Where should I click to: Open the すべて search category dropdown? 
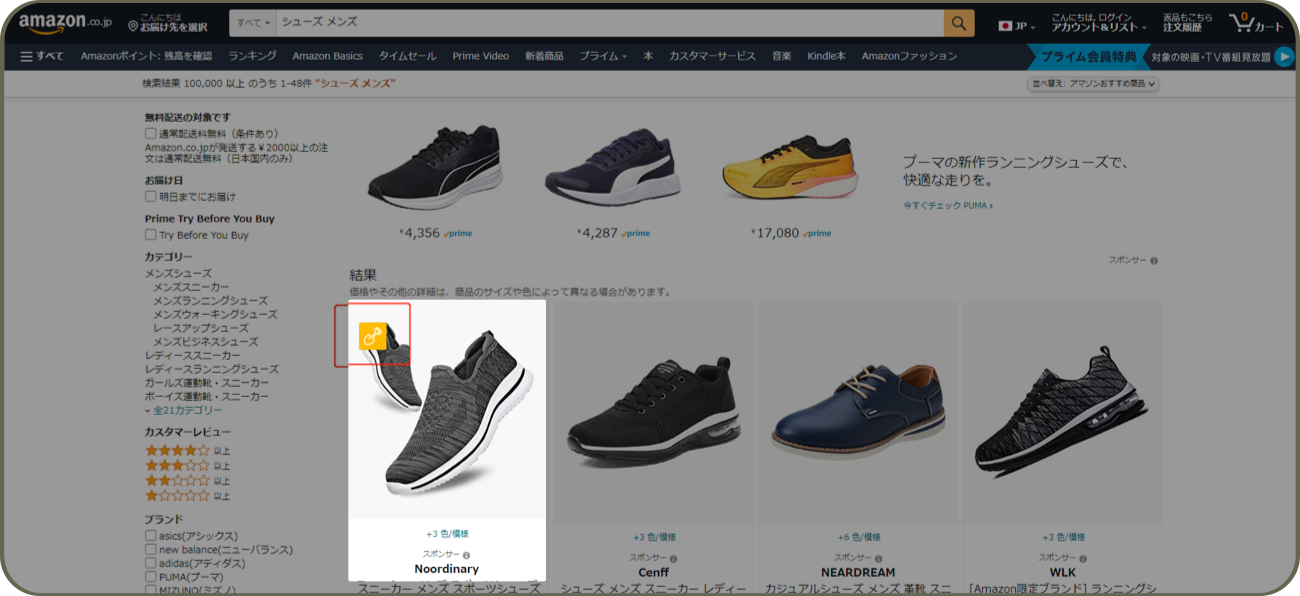pos(253,23)
